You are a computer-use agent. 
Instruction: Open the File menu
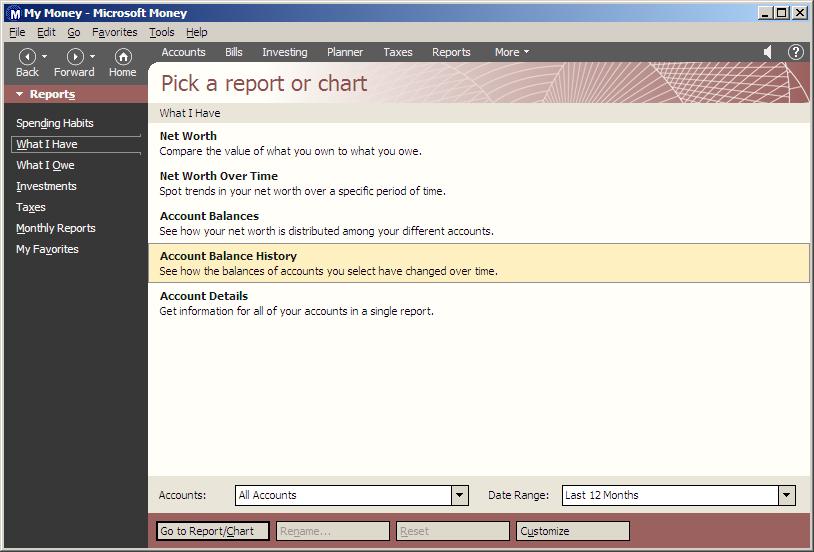(x=17, y=32)
